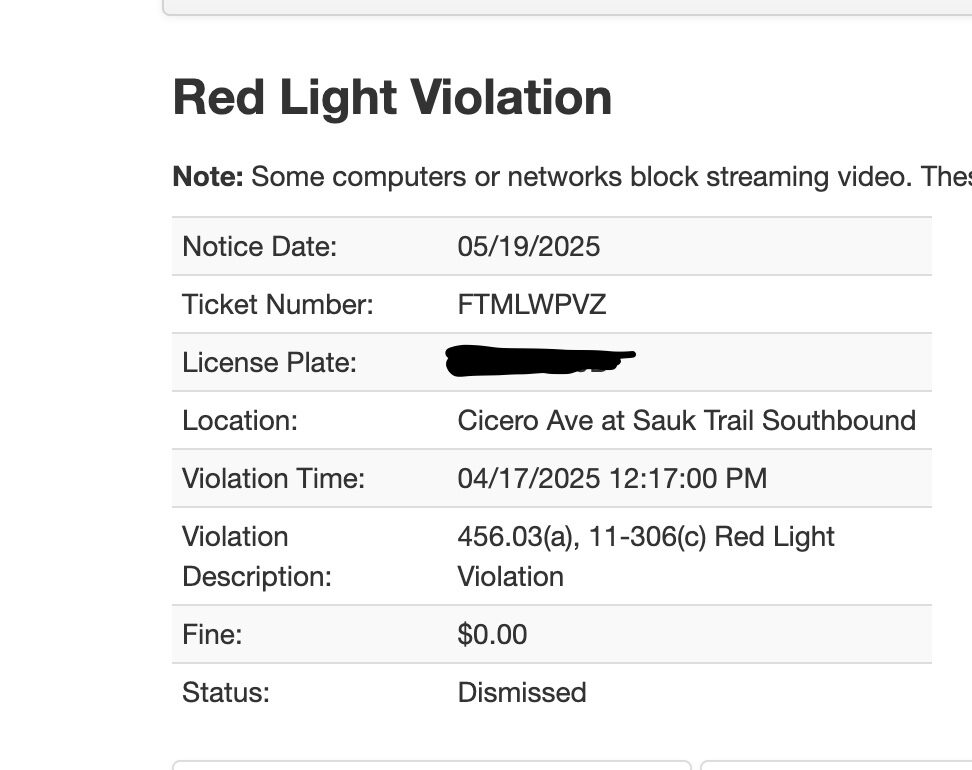The height and width of the screenshot is (770, 972).
Task: Select the Dismissed status value
Action: click(x=522, y=692)
